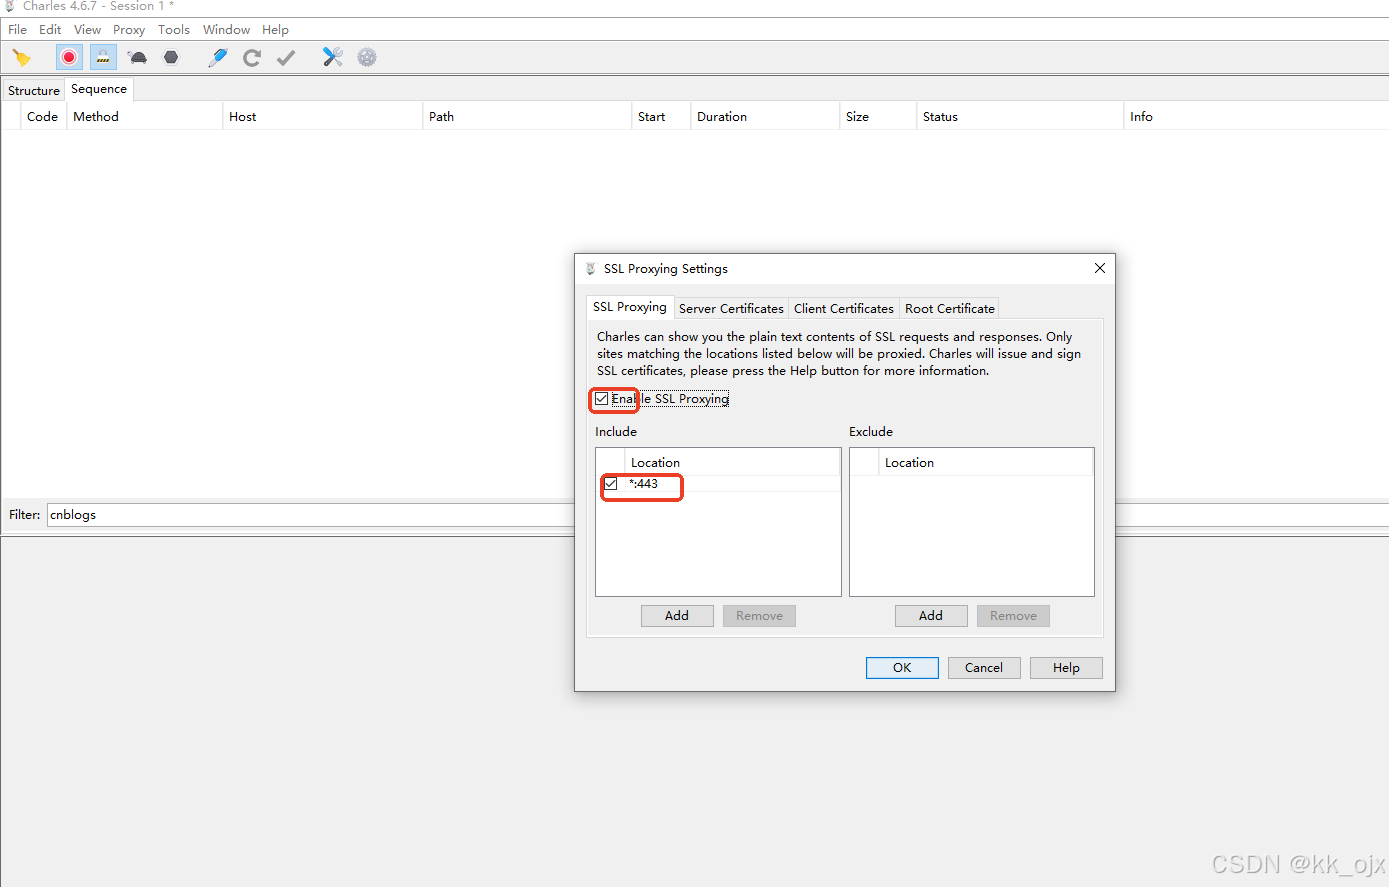The height and width of the screenshot is (887, 1389).
Task: Toggle the red Record button
Action: [69, 57]
